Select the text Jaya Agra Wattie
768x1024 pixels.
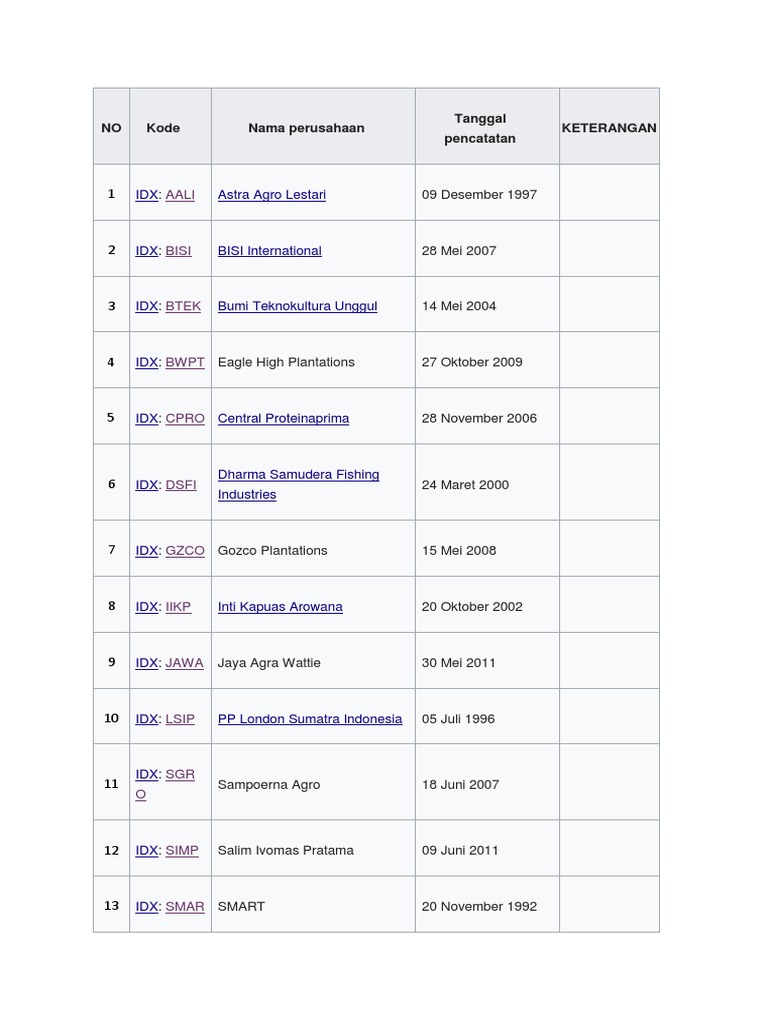pos(269,663)
